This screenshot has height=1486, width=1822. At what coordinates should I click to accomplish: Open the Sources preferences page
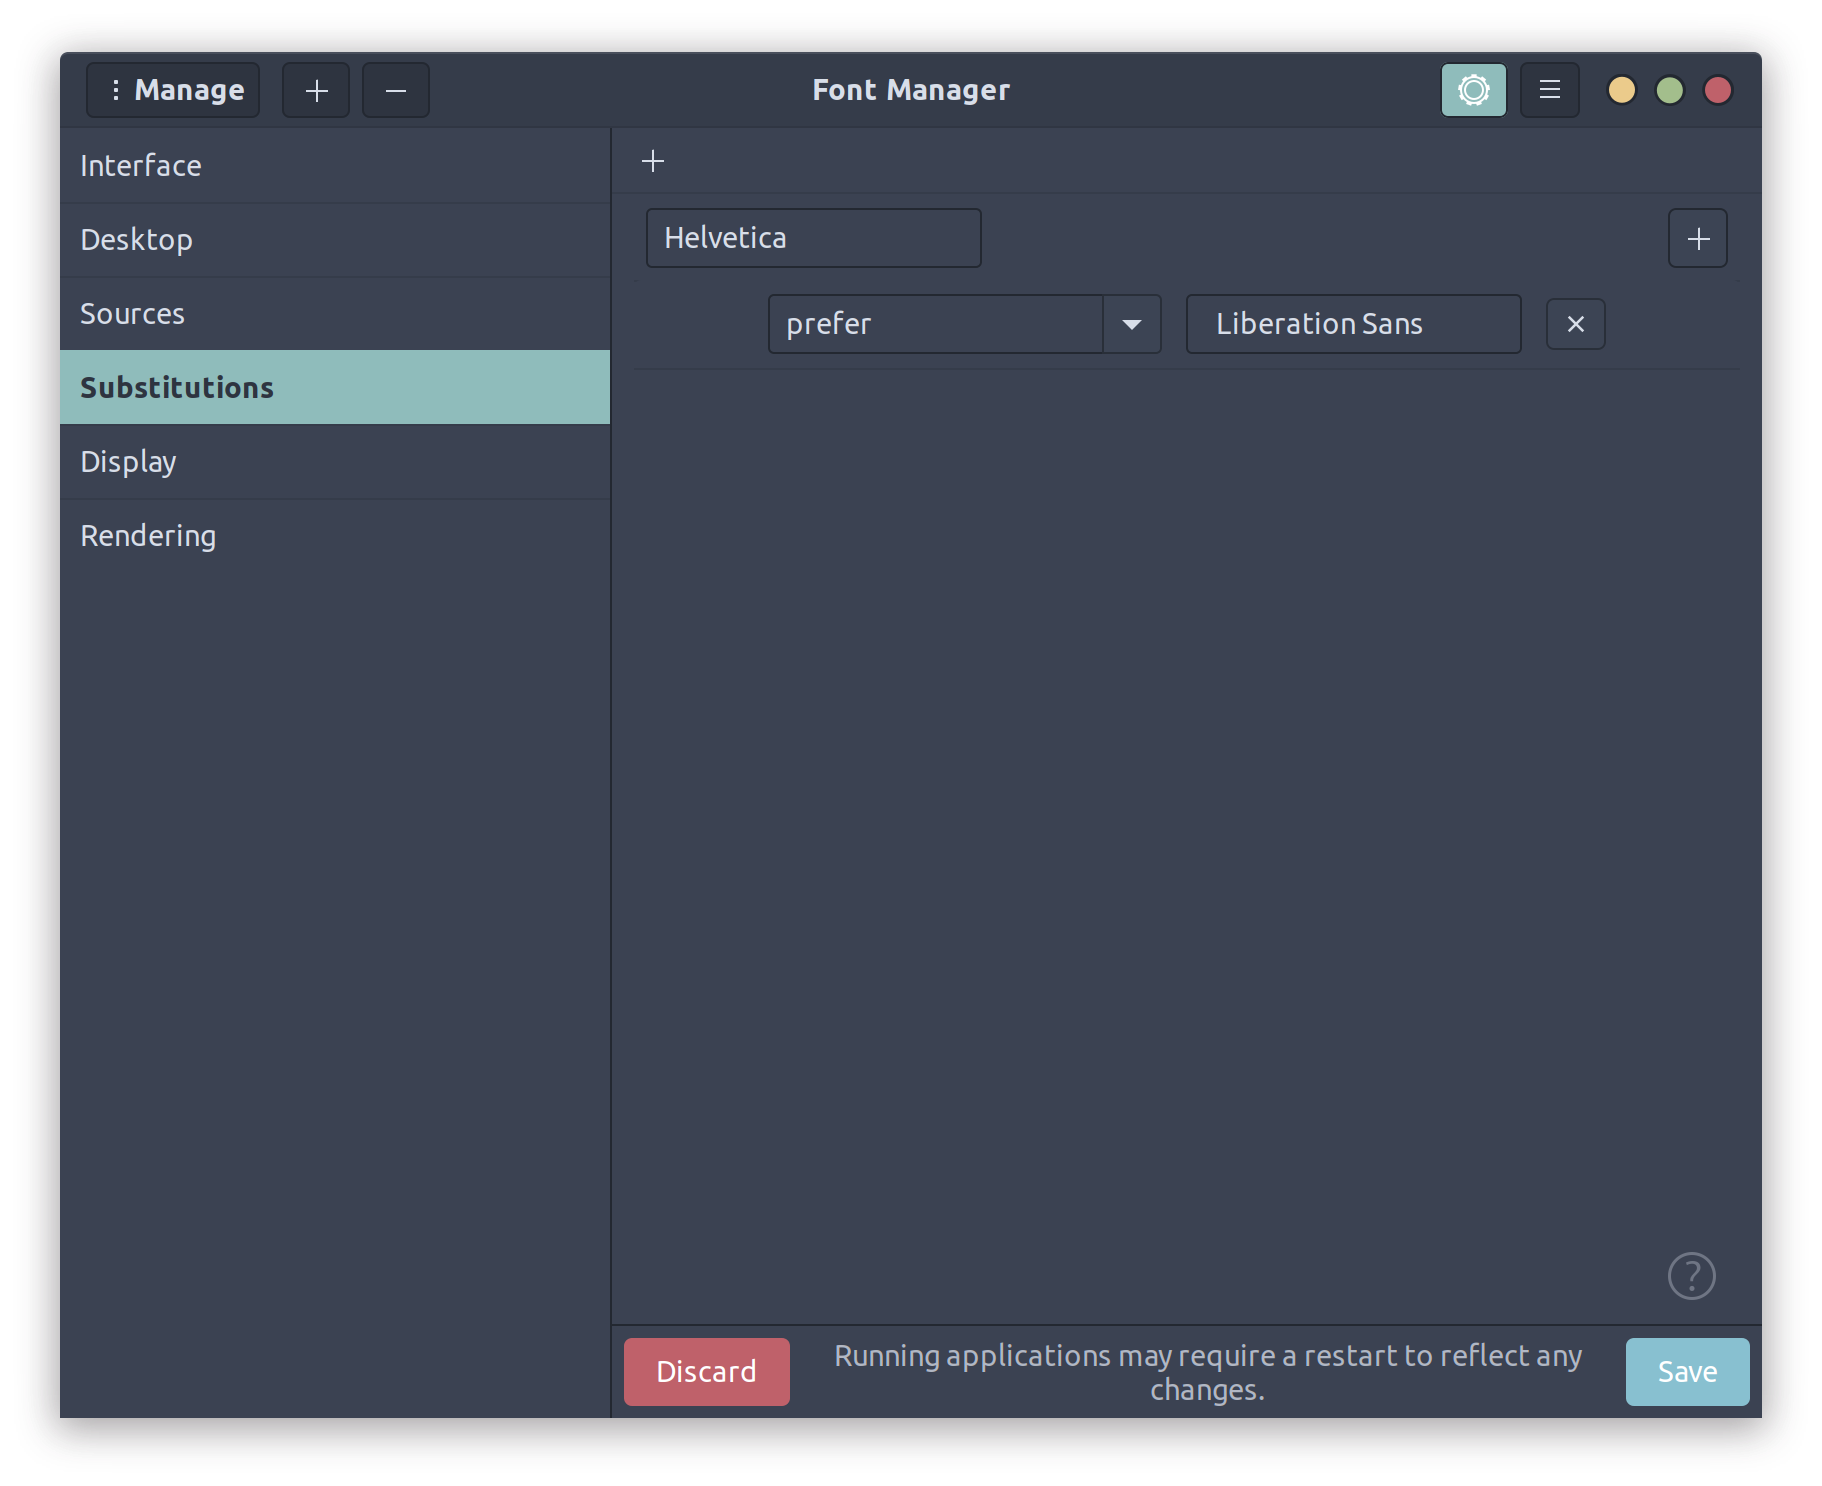pyautogui.click(x=335, y=314)
